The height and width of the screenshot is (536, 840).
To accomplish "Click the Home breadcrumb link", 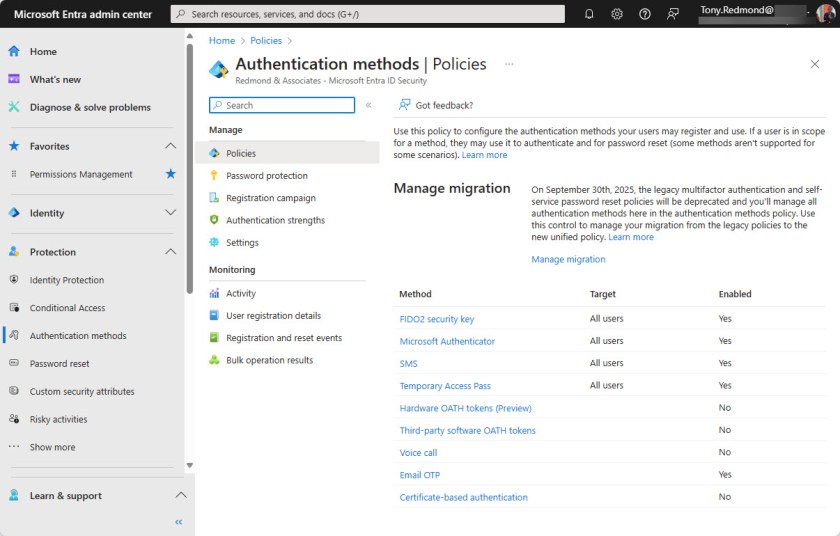I will coord(222,41).
